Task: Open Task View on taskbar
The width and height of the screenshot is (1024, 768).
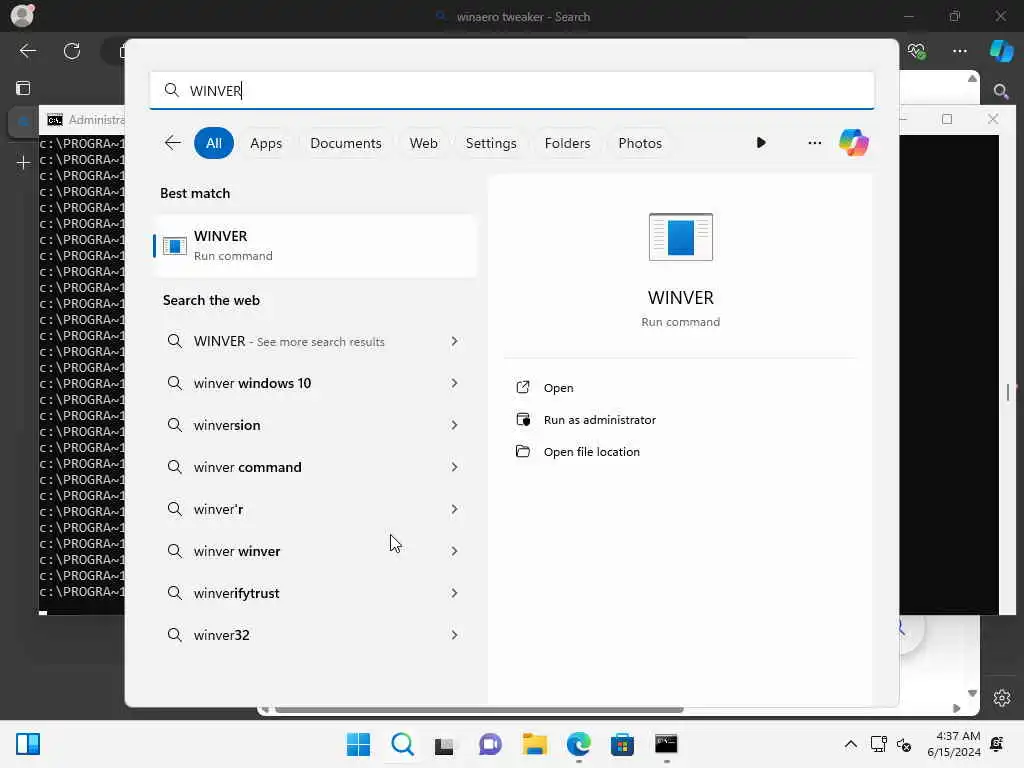Action: pos(445,744)
